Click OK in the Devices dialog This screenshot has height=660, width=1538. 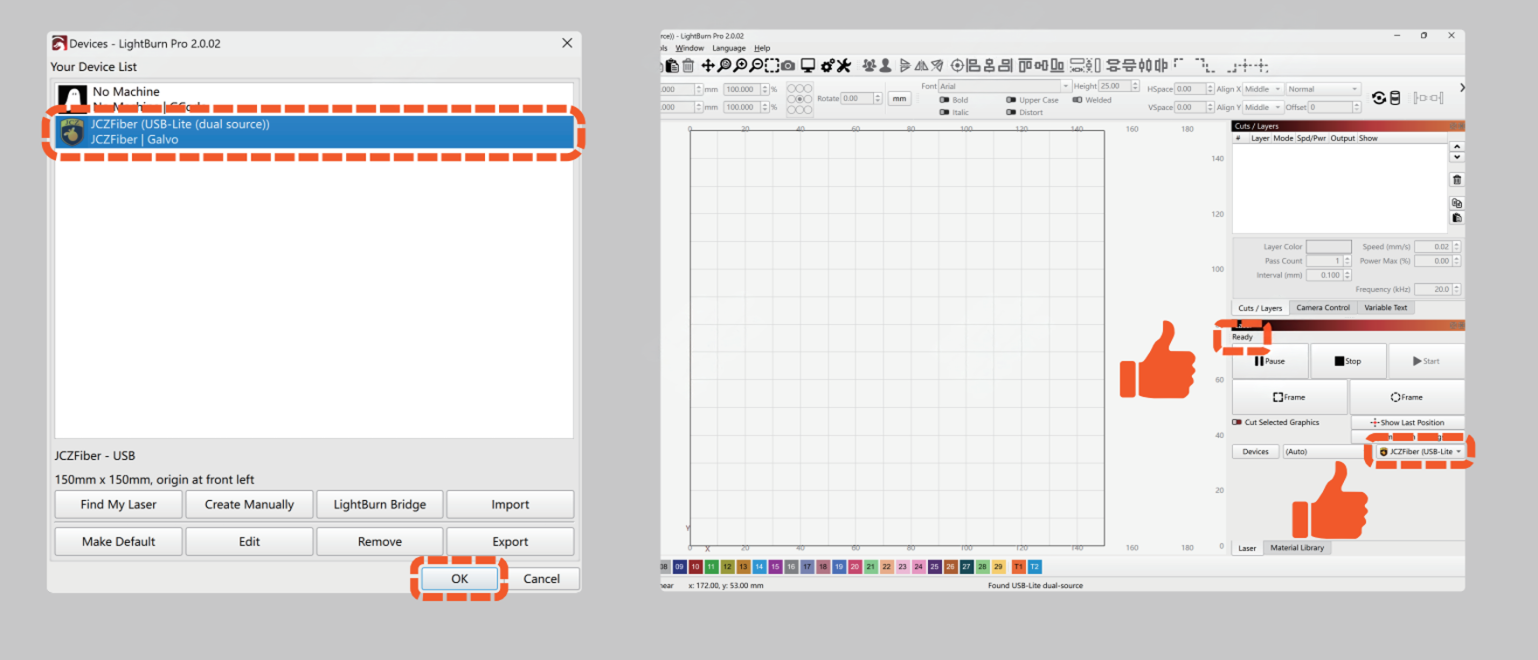pyautogui.click(x=459, y=578)
